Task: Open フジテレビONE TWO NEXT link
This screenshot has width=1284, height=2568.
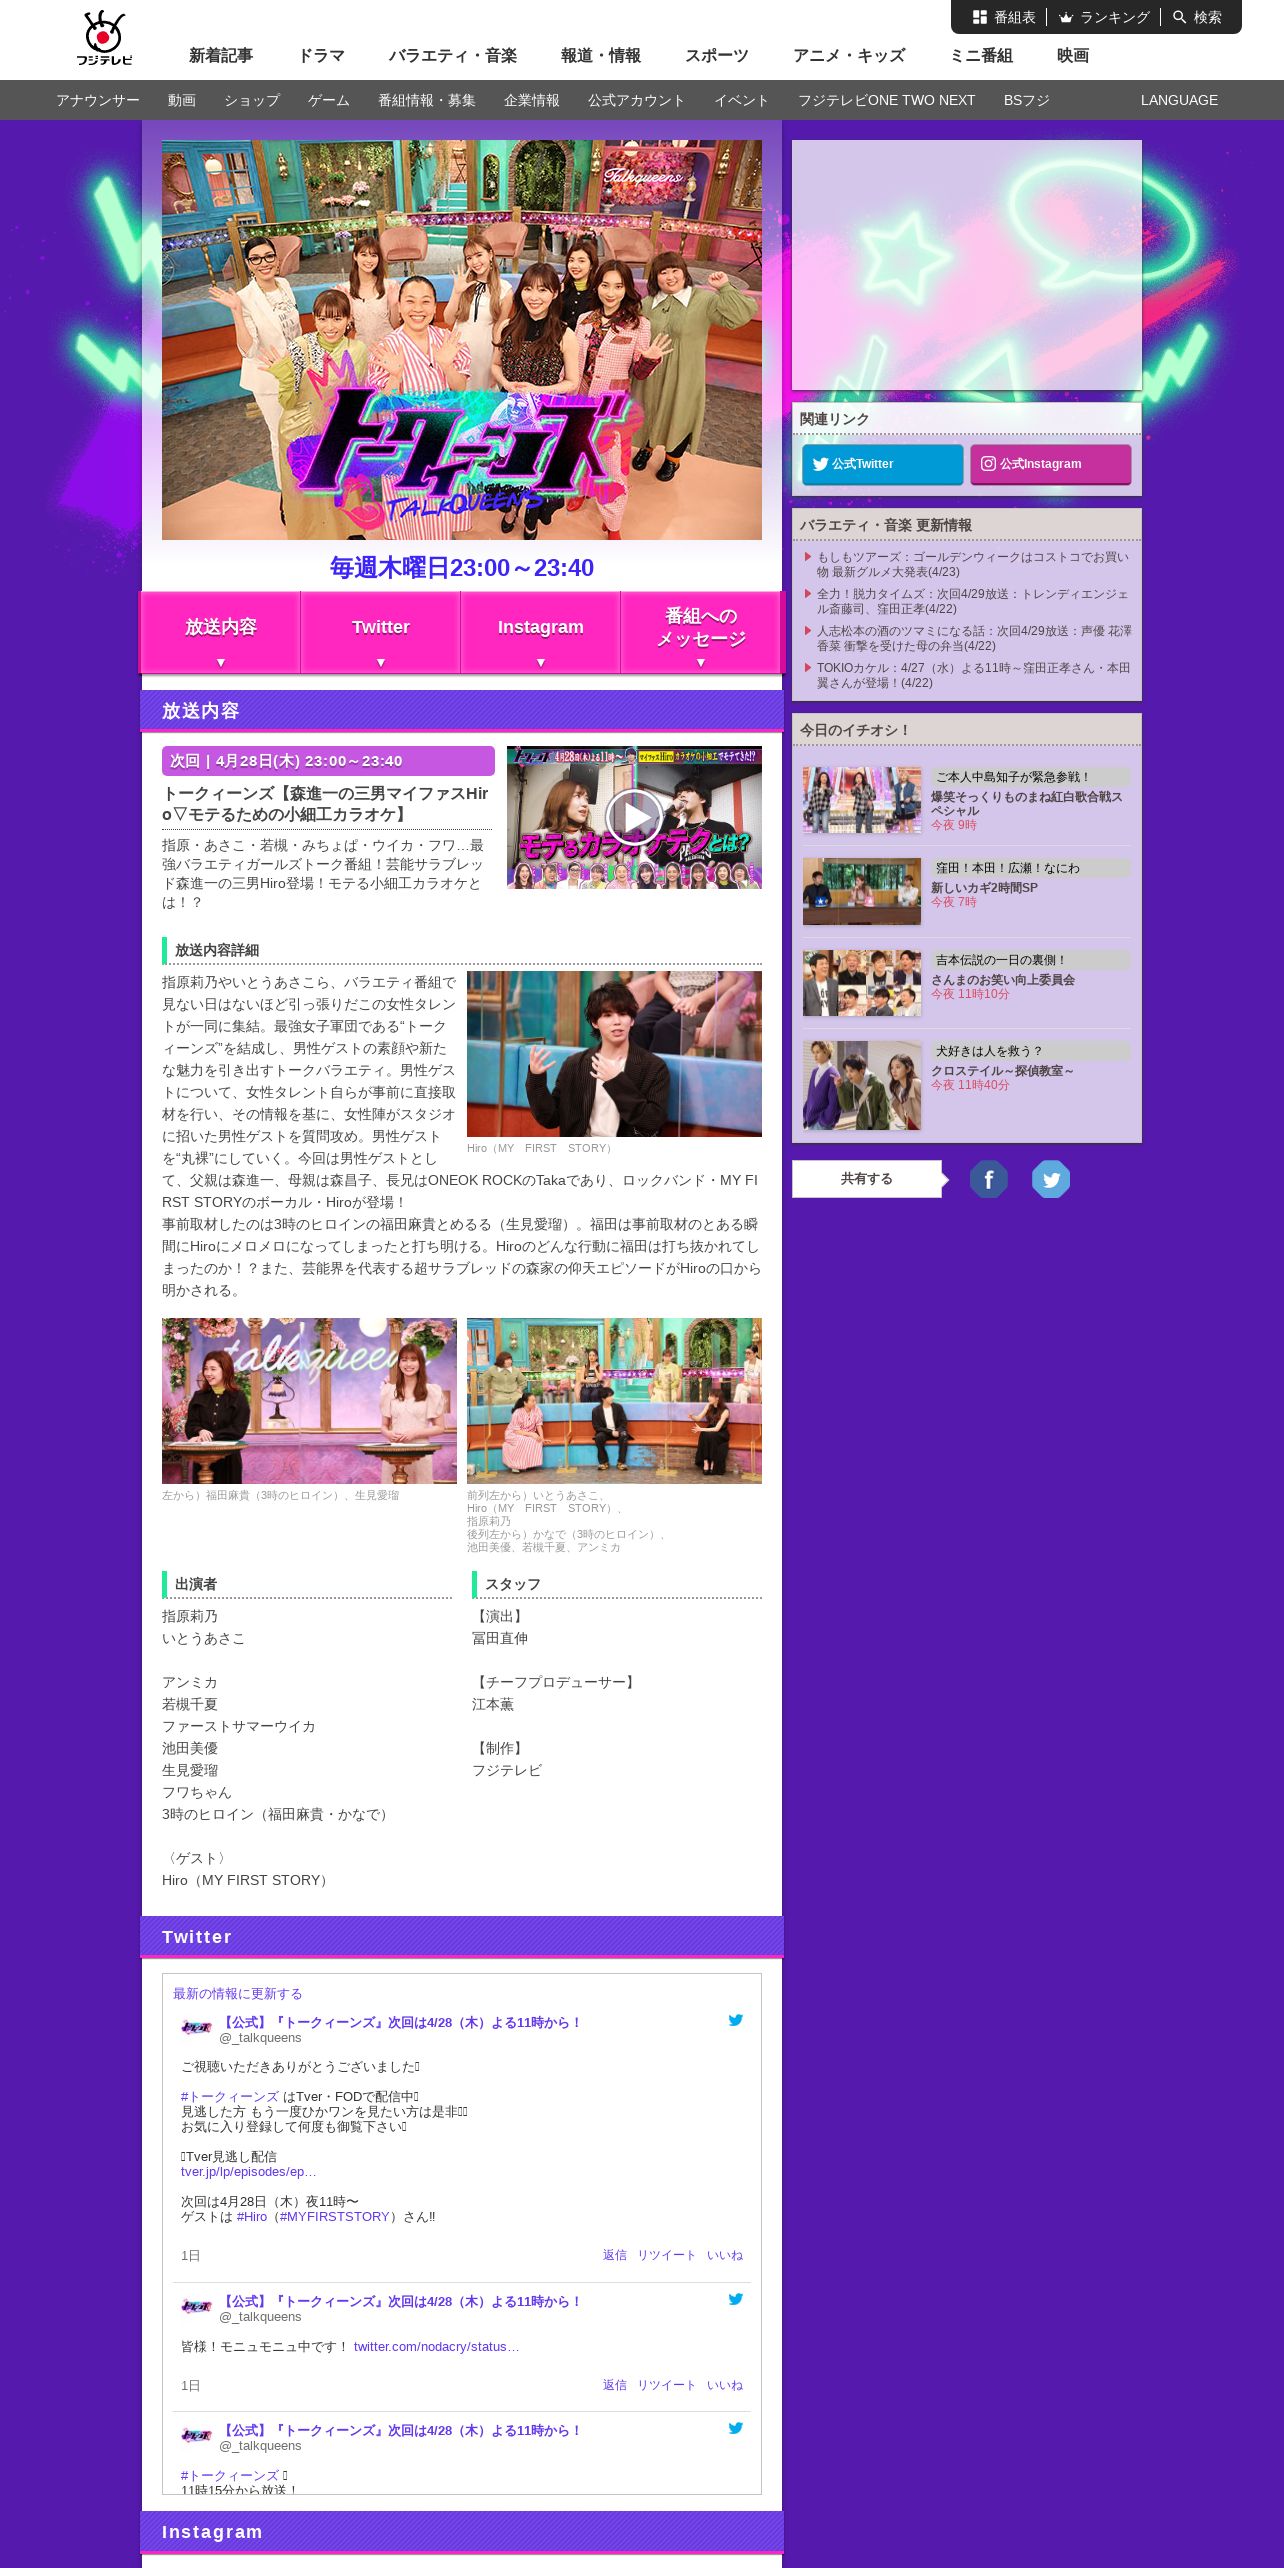Action: click(886, 100)
